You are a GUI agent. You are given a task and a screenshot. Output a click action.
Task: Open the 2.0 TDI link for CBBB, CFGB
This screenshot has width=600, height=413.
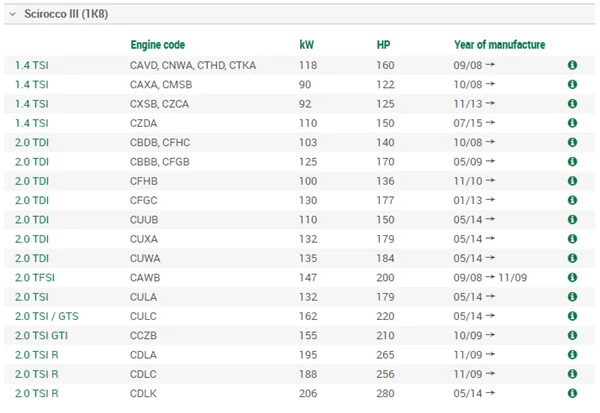32,162
